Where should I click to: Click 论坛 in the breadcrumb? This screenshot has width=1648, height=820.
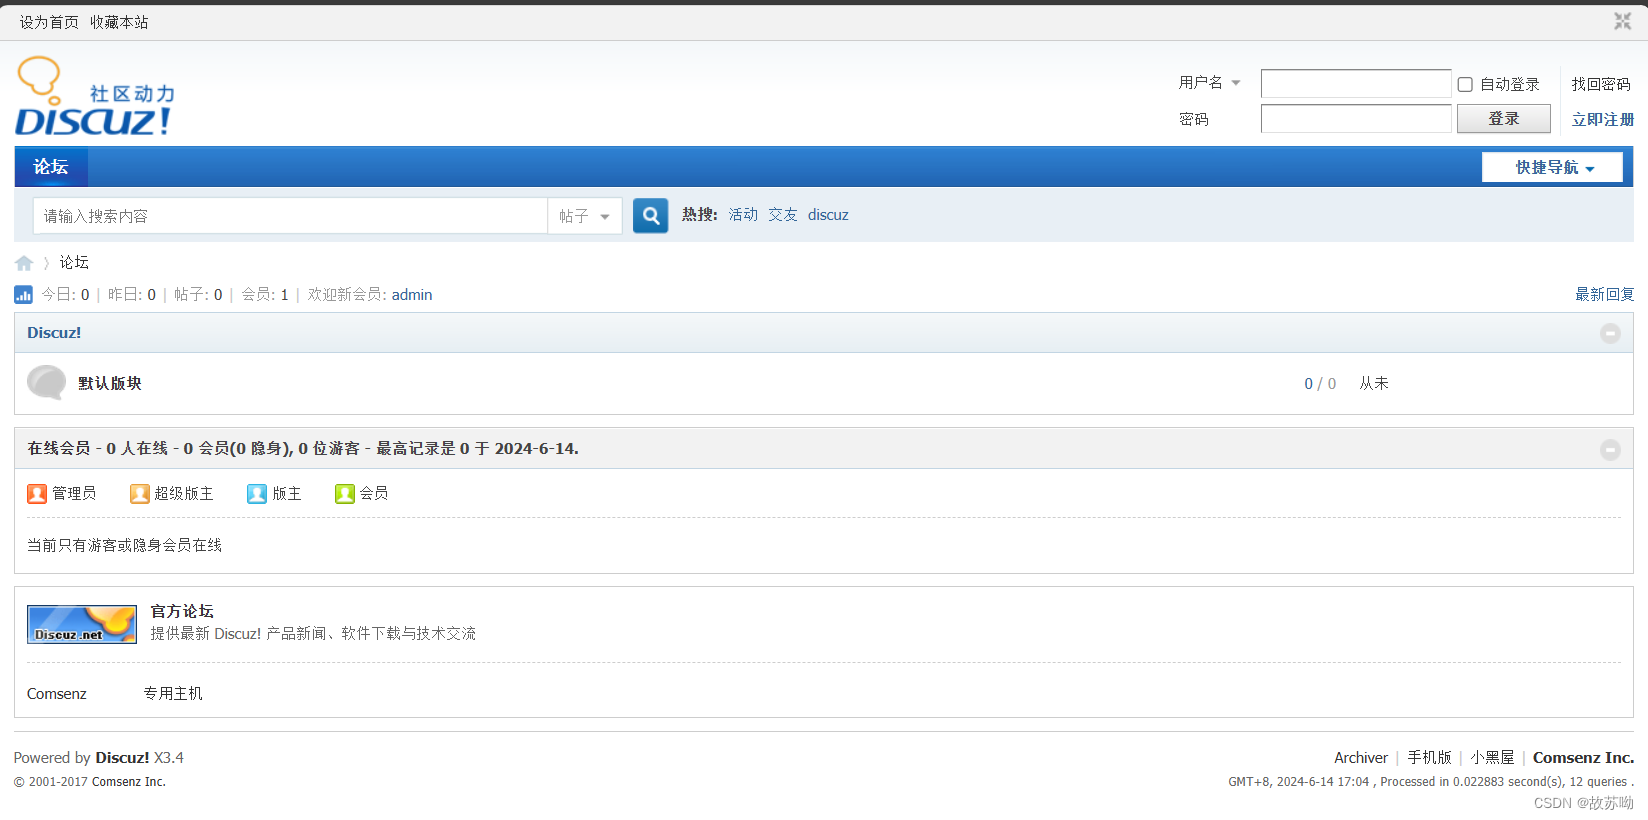(74, 262)
